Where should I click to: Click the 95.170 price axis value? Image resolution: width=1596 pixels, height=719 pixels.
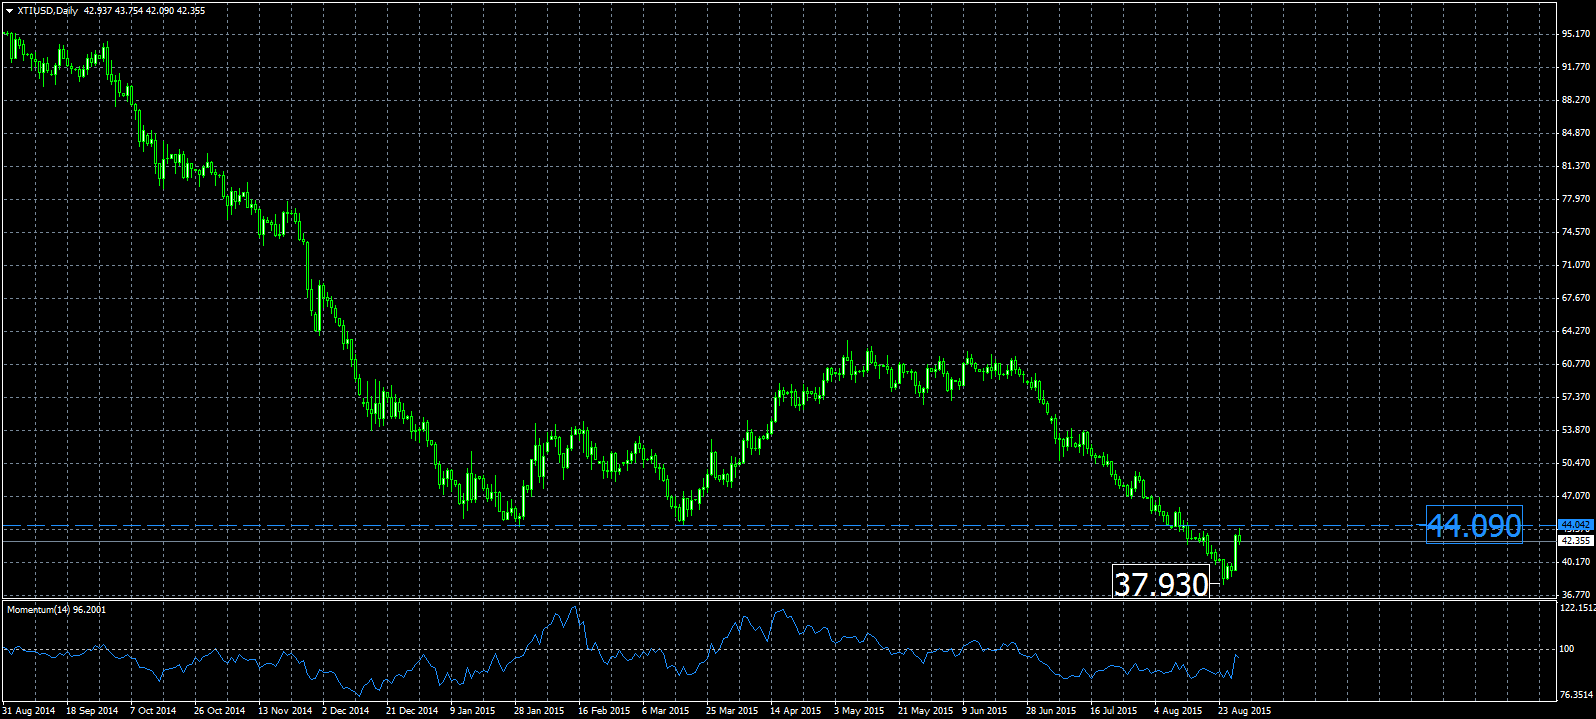coord(1575,34)
